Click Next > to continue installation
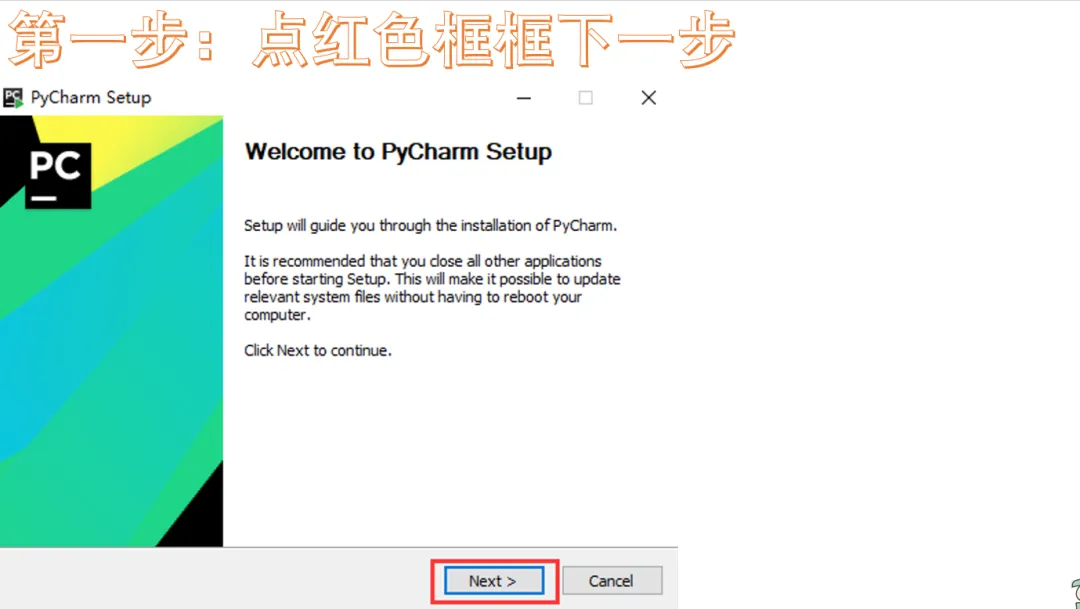The height and width of the screenshot is (609, 1080). [494, 581]
